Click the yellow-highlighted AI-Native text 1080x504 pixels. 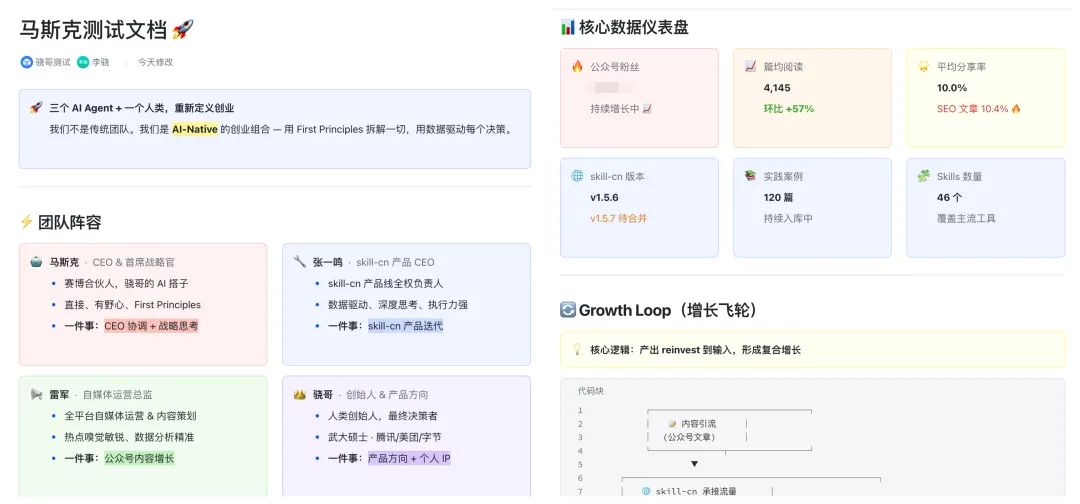[x=194, y=129]
